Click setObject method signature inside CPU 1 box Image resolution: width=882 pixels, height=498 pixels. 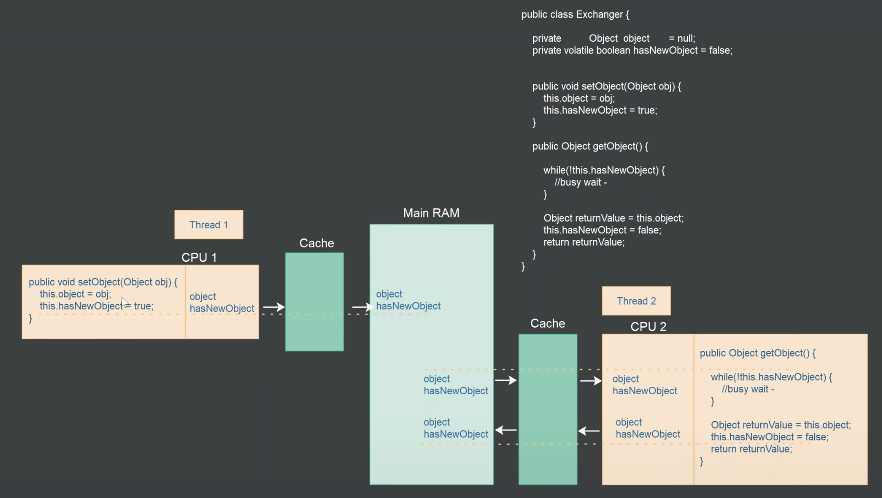(x=102, y=282)
